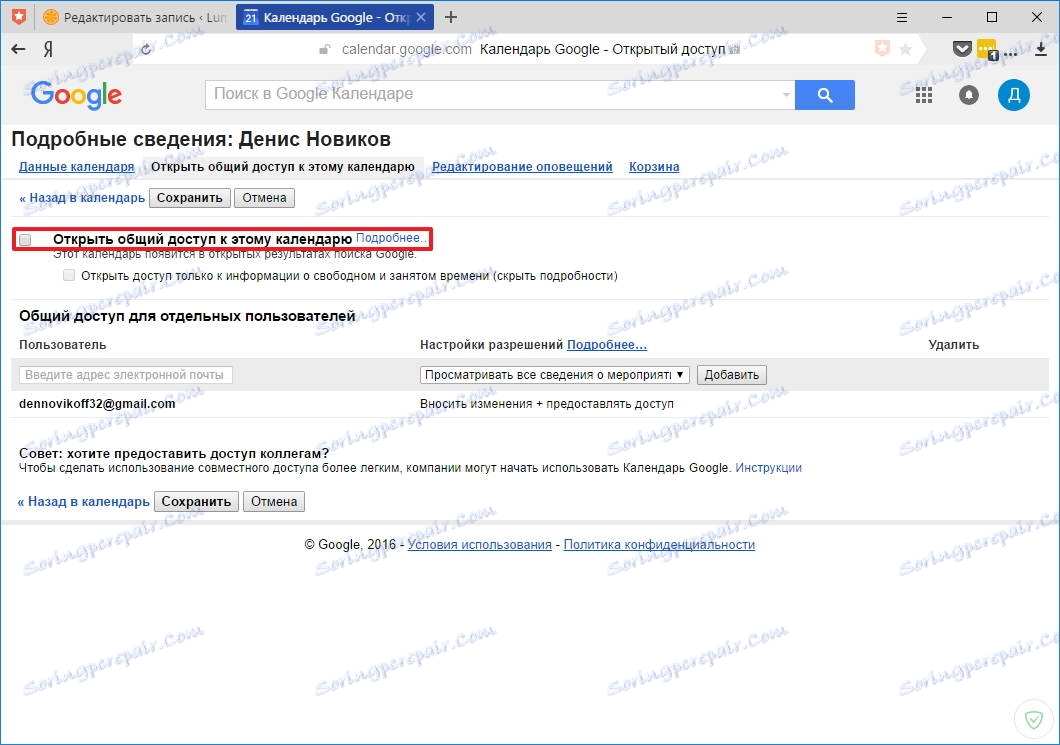Focus the email address input field

tap(126, 375)
